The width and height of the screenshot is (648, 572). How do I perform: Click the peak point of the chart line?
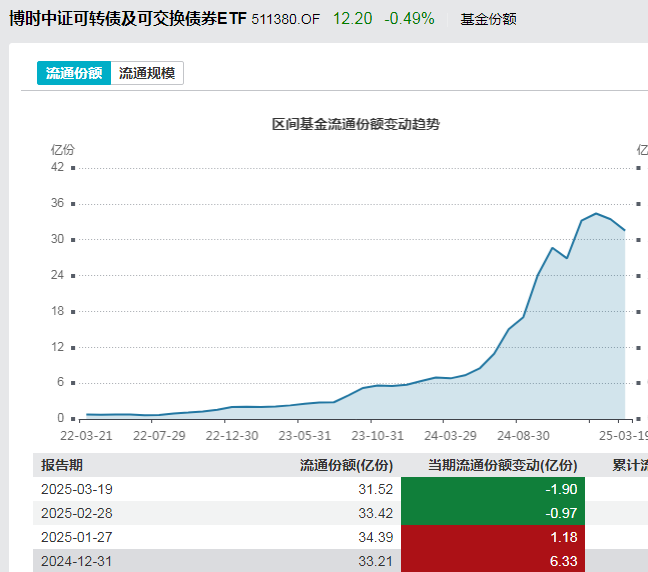pos(596,213)
